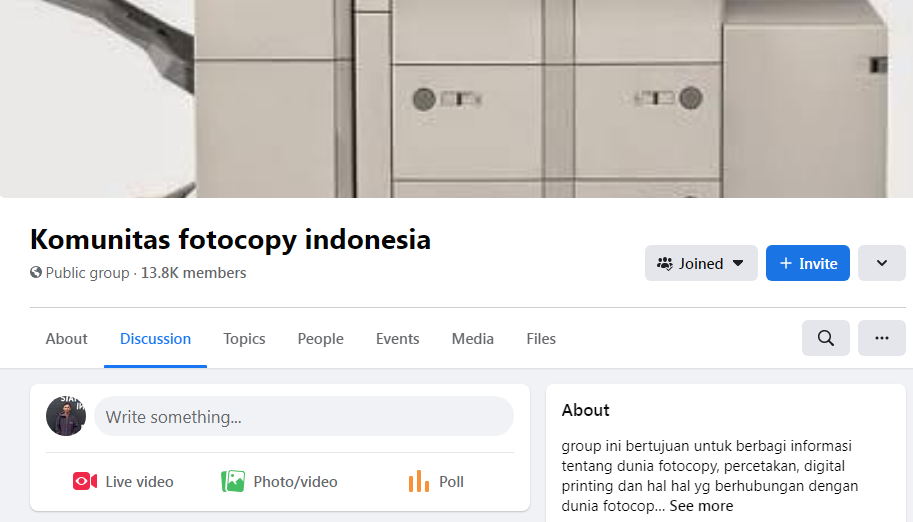Click the Joined caret arrow

(x=738, y=263)
